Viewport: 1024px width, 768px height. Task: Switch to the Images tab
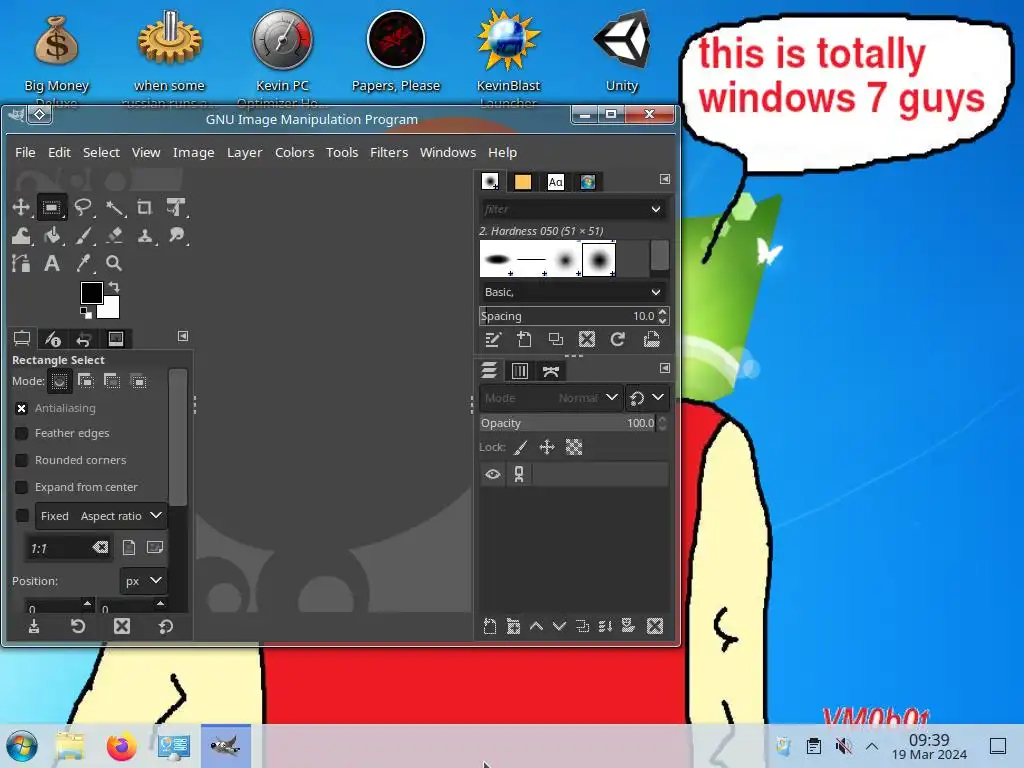pyautogui.click(x=116, y=338)
